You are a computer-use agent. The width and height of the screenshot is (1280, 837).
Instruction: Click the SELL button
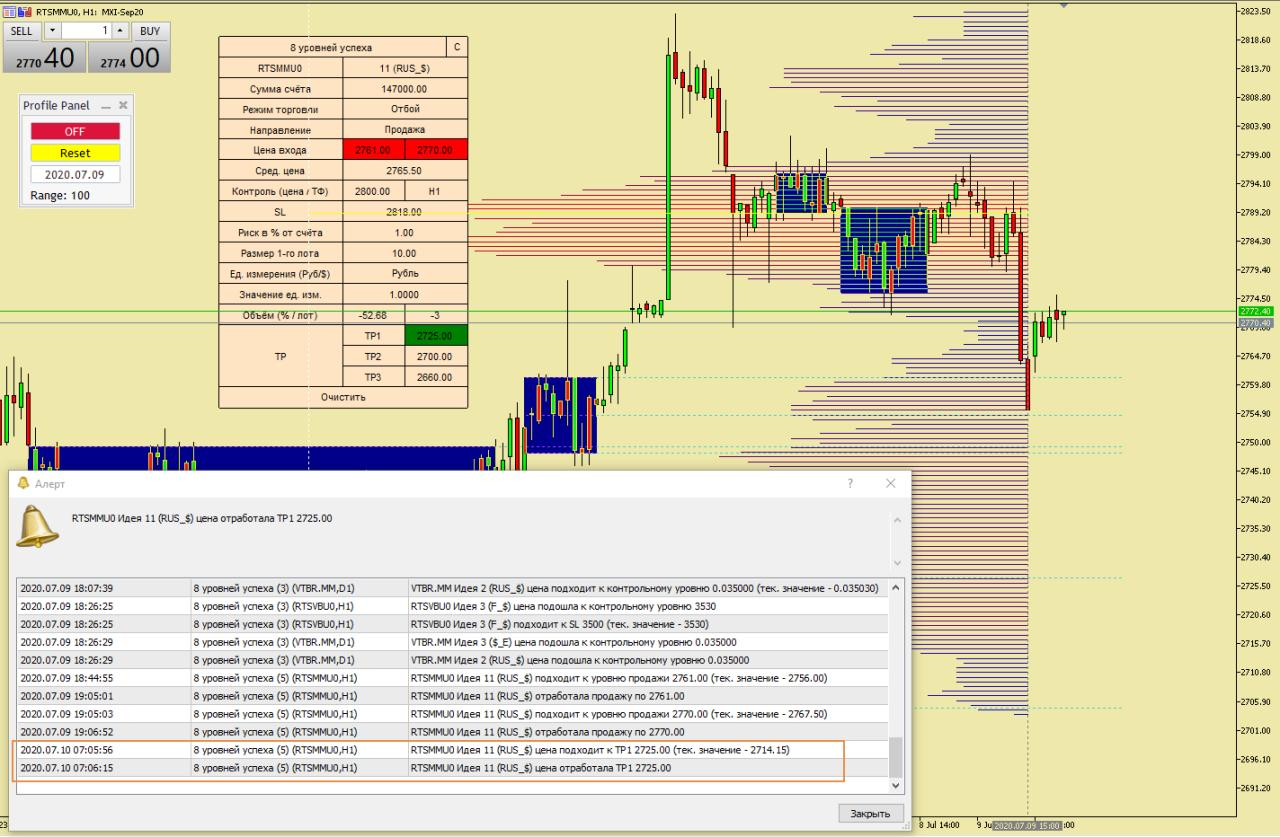[22, 31]
